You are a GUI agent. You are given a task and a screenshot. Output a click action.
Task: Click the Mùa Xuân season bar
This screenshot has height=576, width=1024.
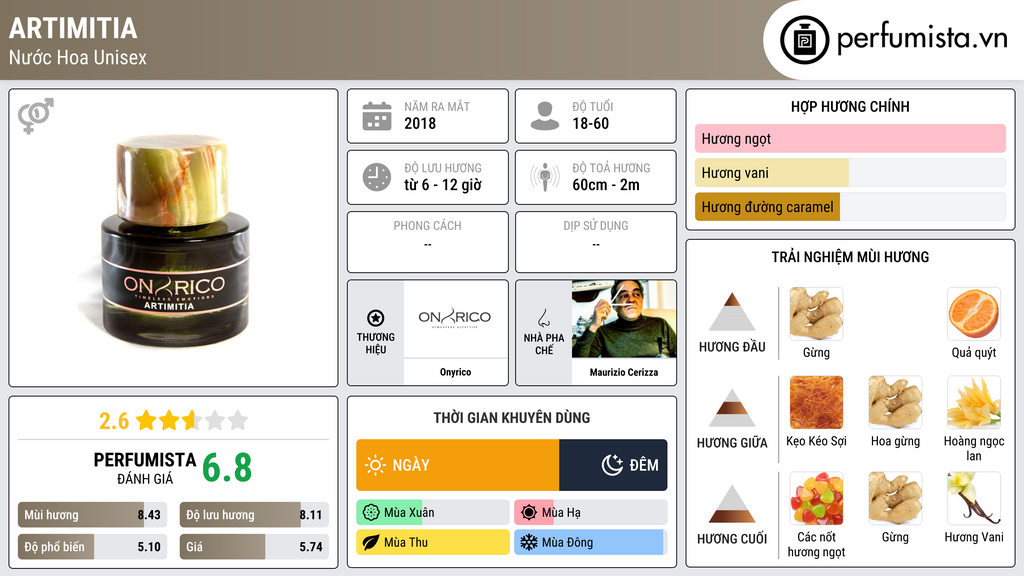[x=433, y=513]
